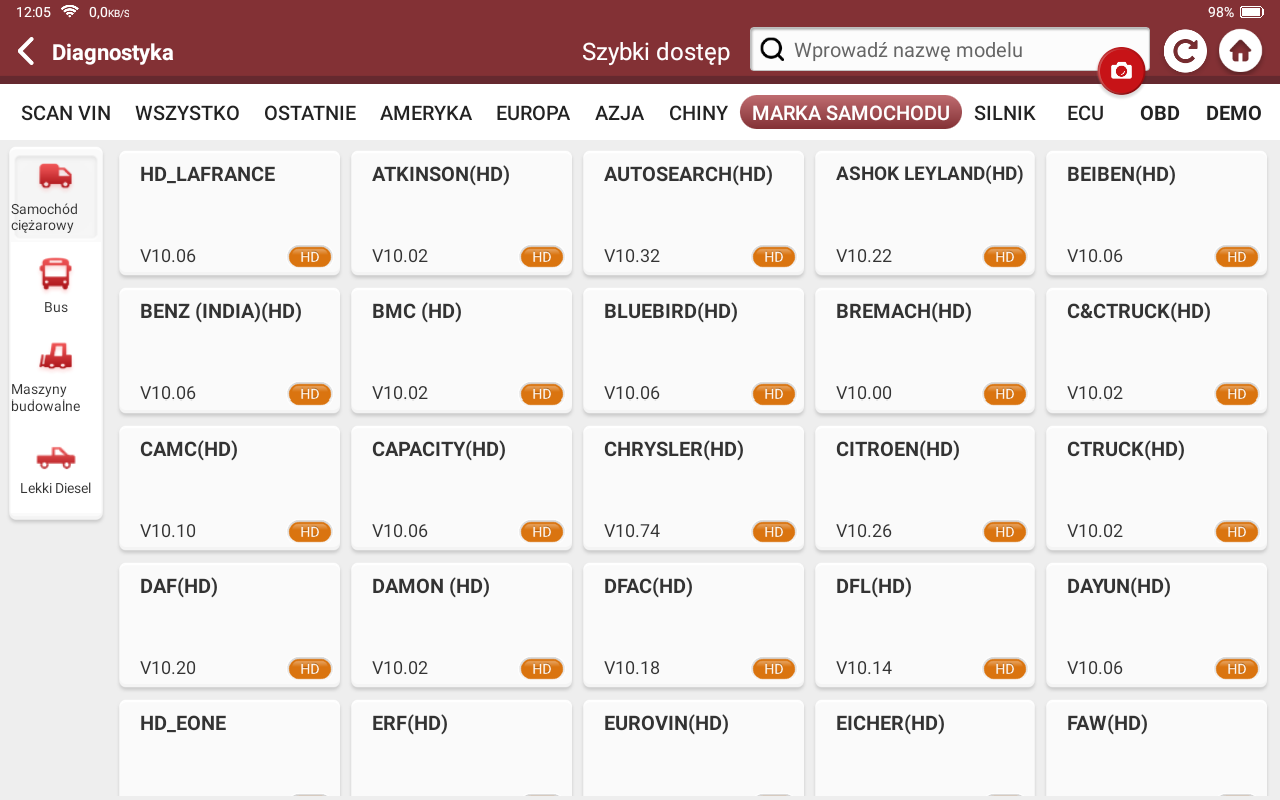Go to home screen via house icon
Screen dimensions: 1280x800
(1240, 51)
